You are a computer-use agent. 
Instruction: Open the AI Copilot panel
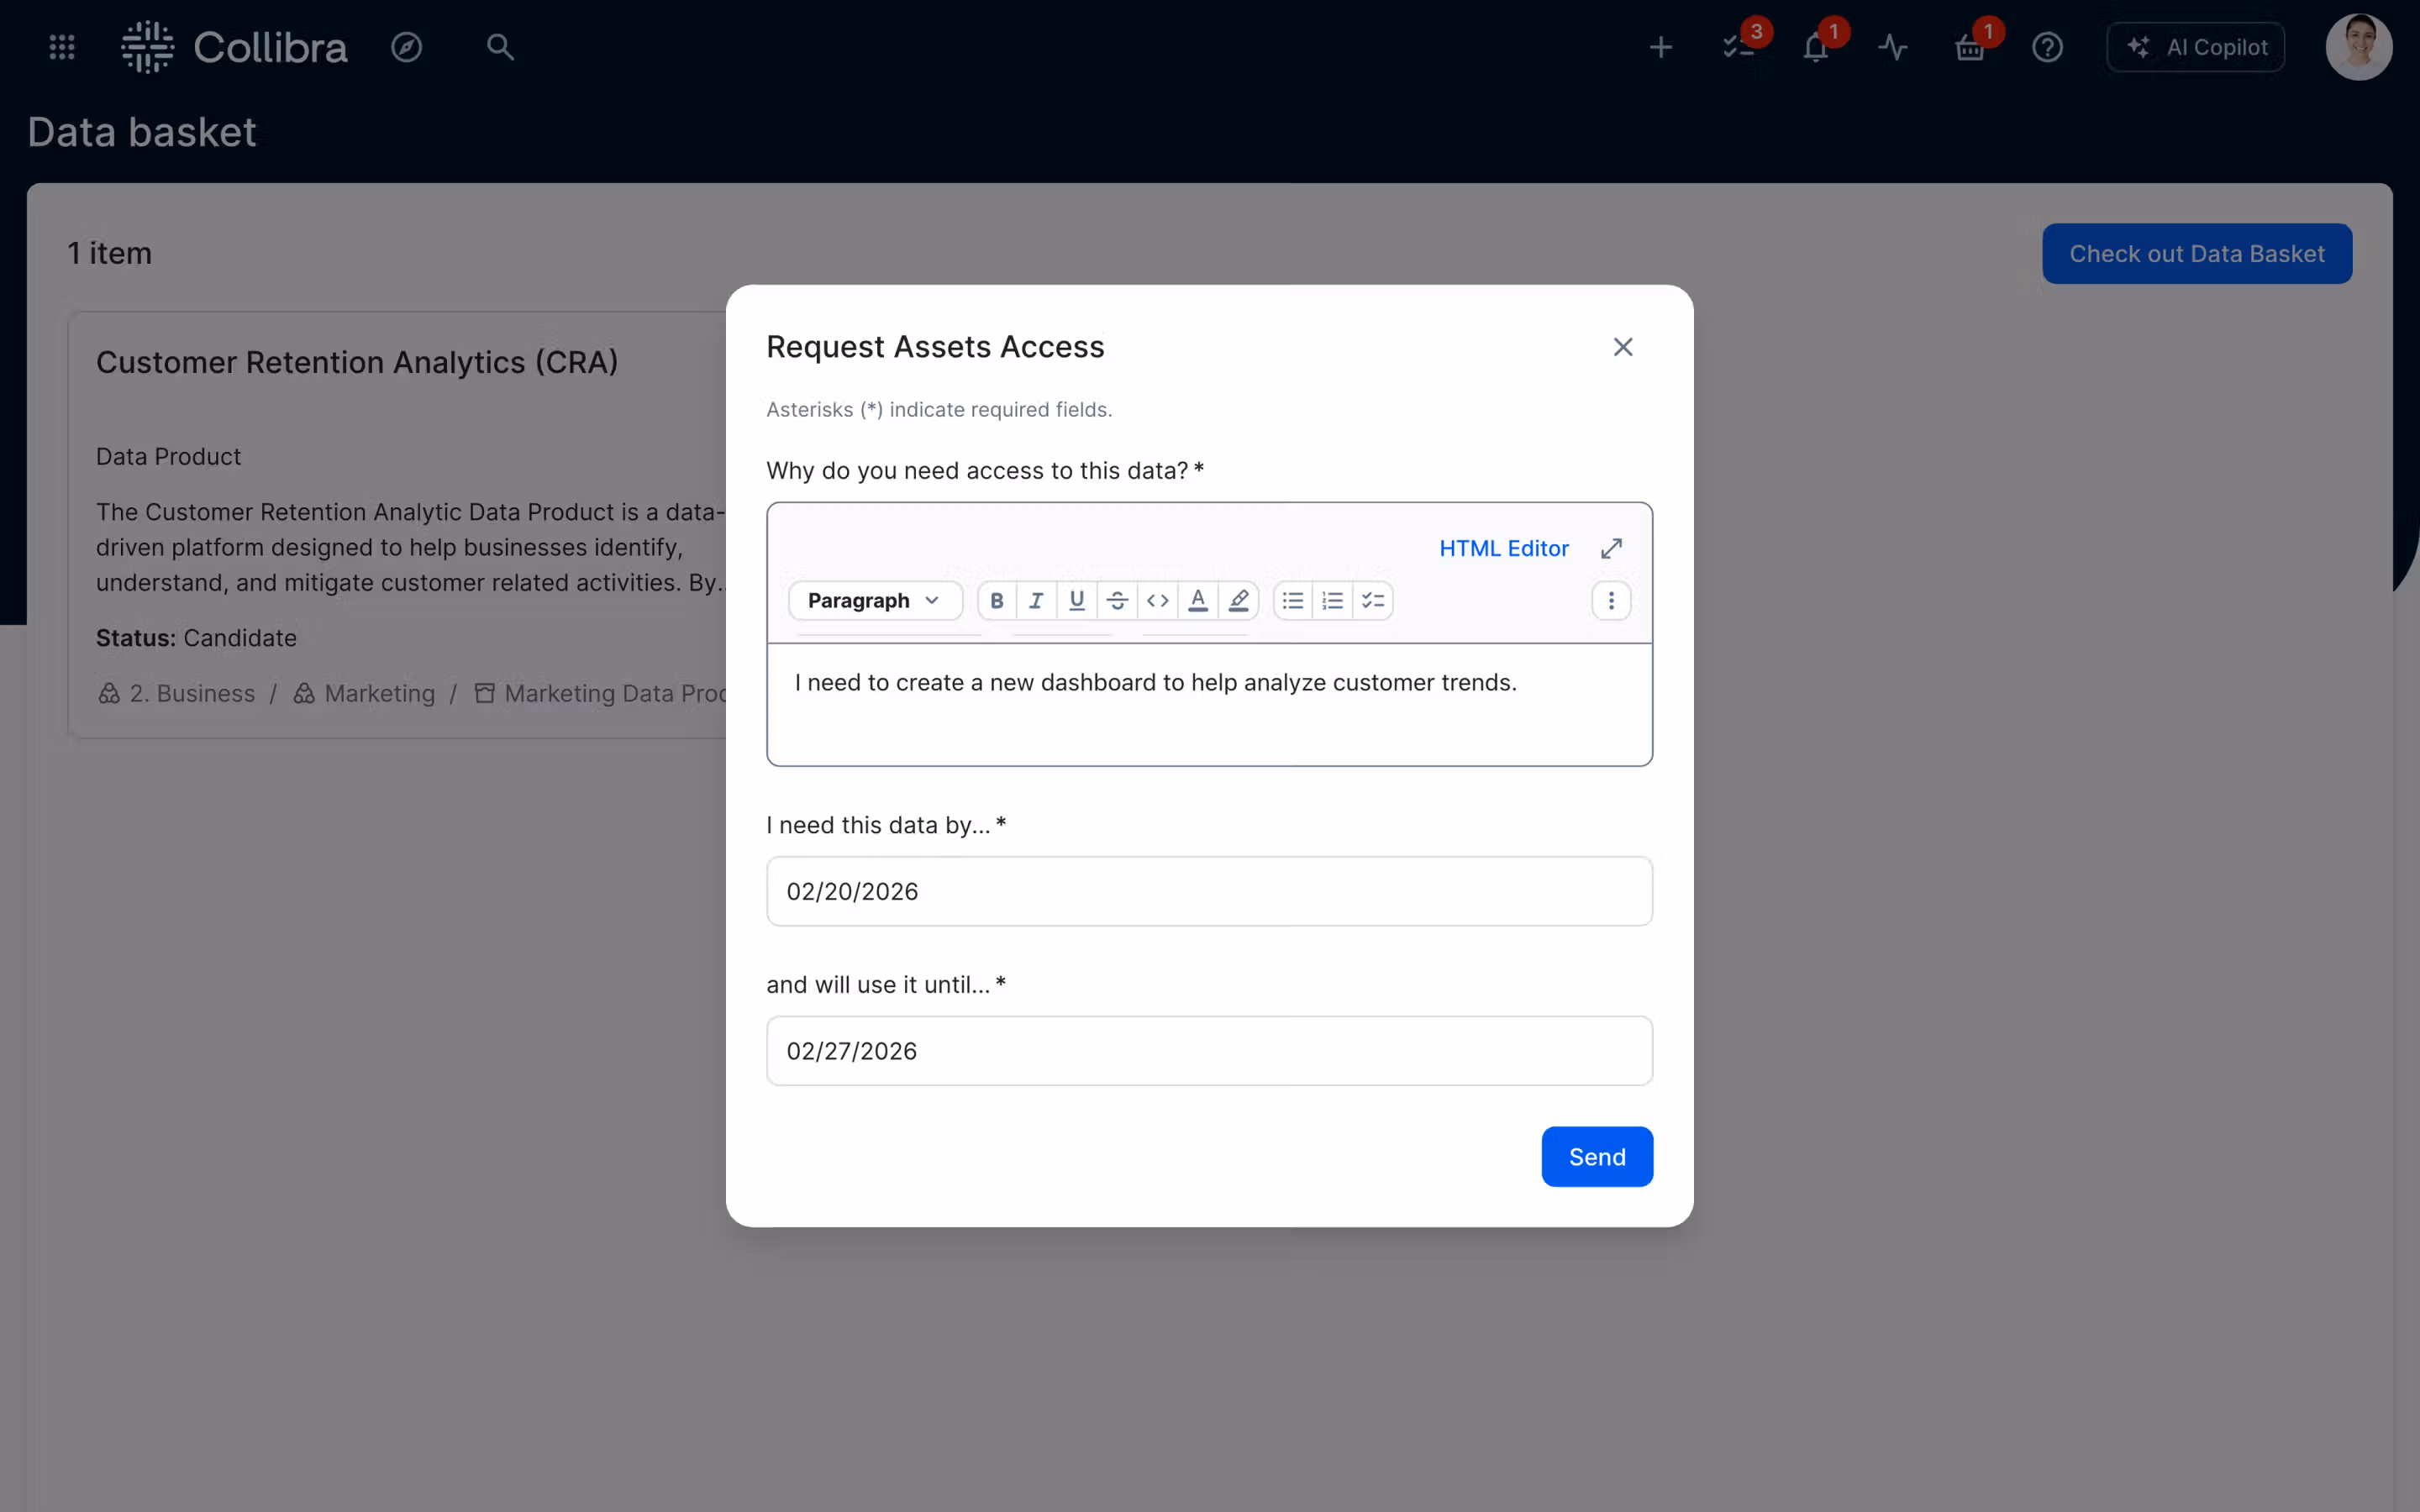pos(2196,47)
